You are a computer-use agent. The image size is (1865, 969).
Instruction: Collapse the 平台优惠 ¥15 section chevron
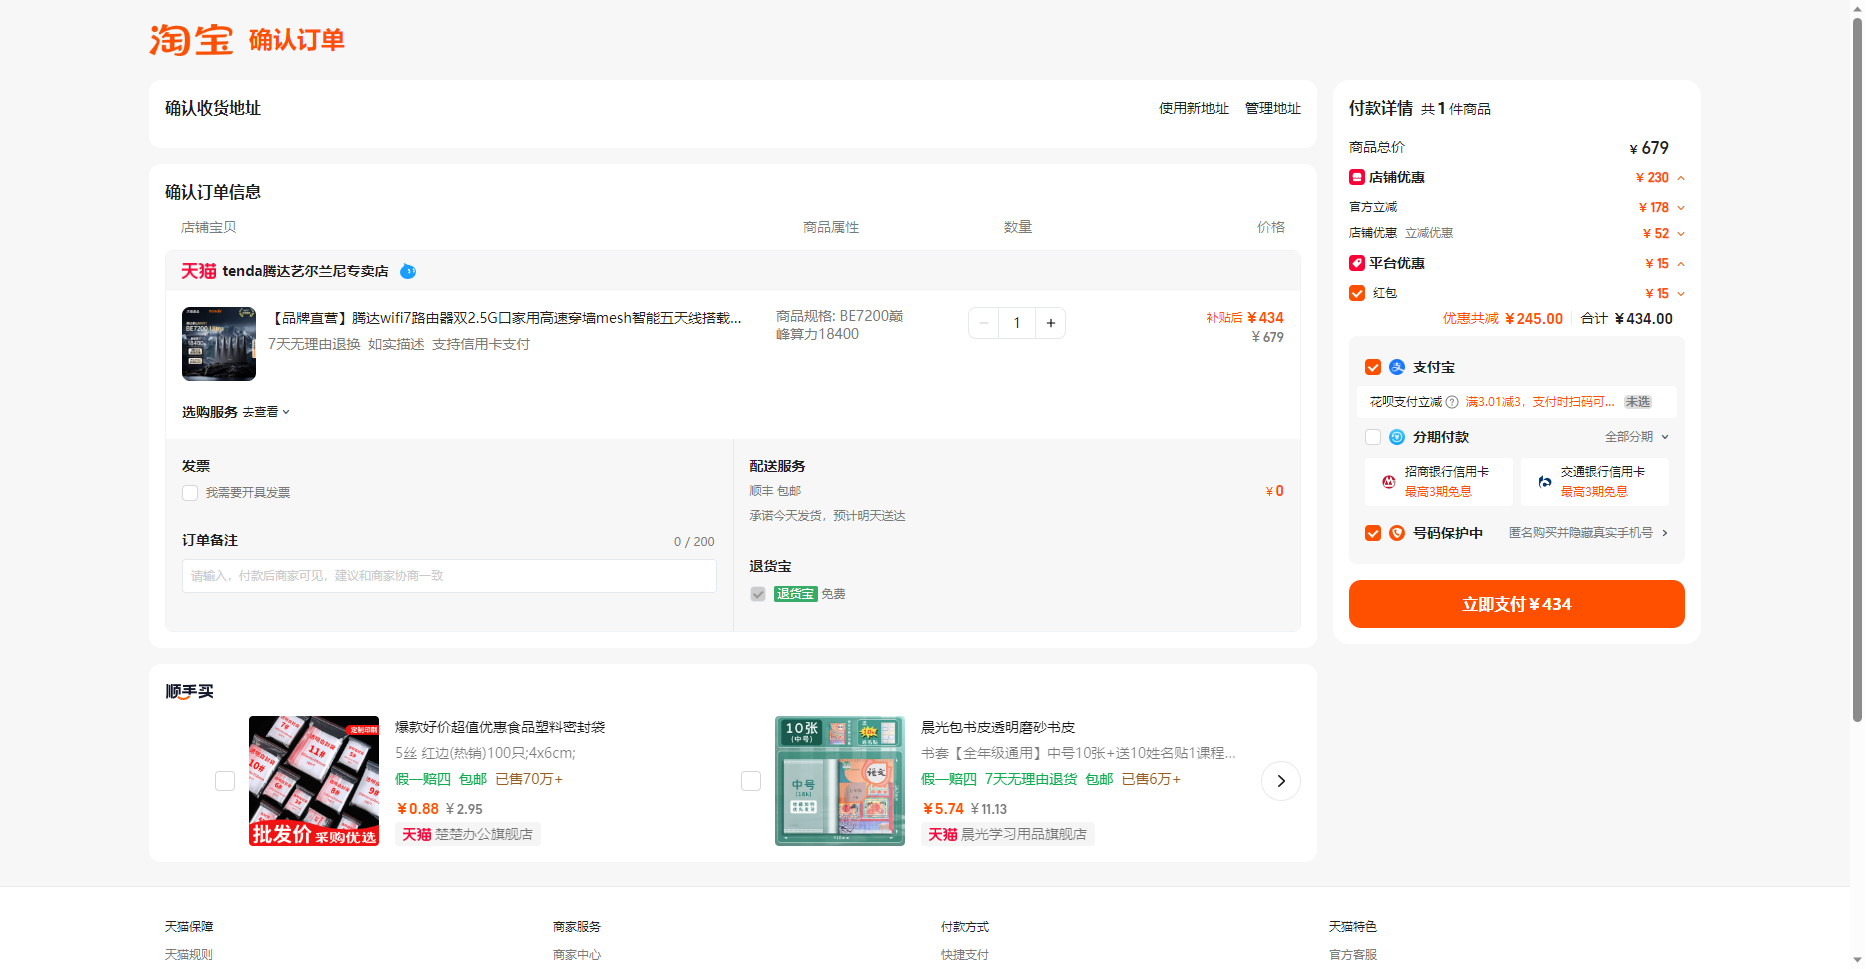point(1681,264)
